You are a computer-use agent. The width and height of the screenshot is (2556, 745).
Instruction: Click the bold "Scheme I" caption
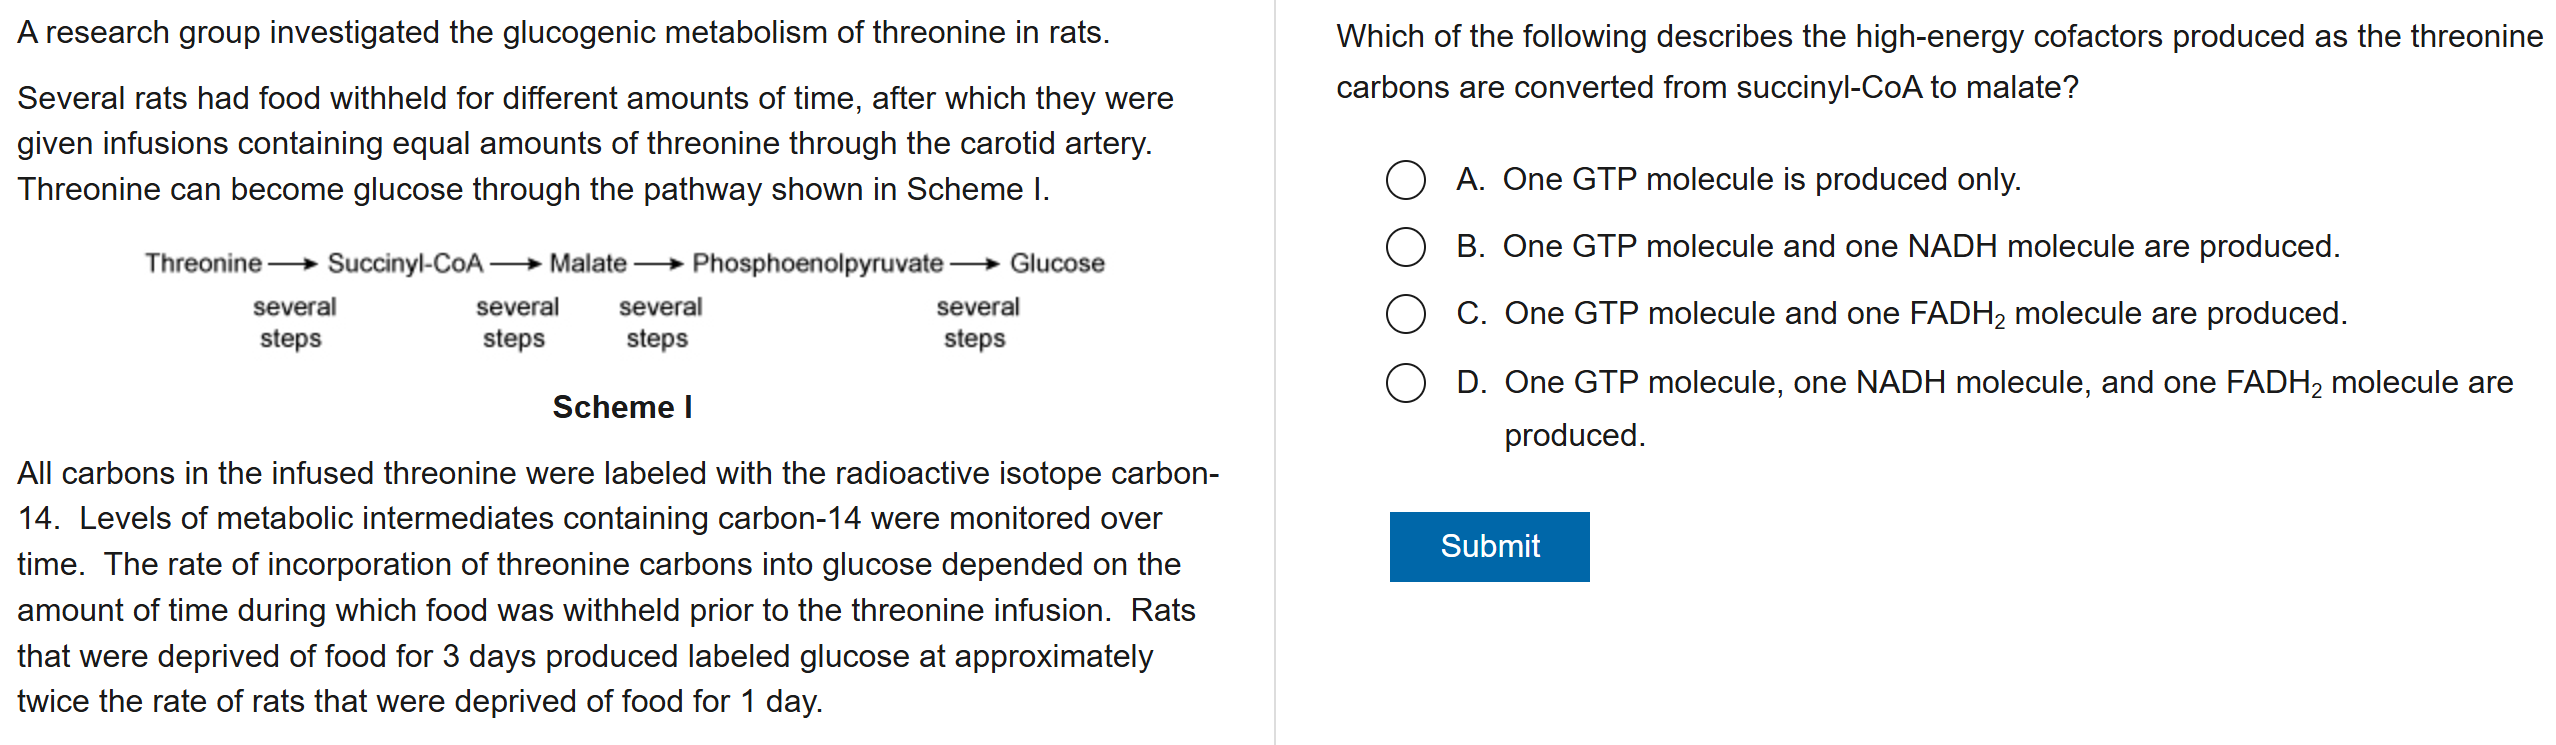click(x=622, y=407)
